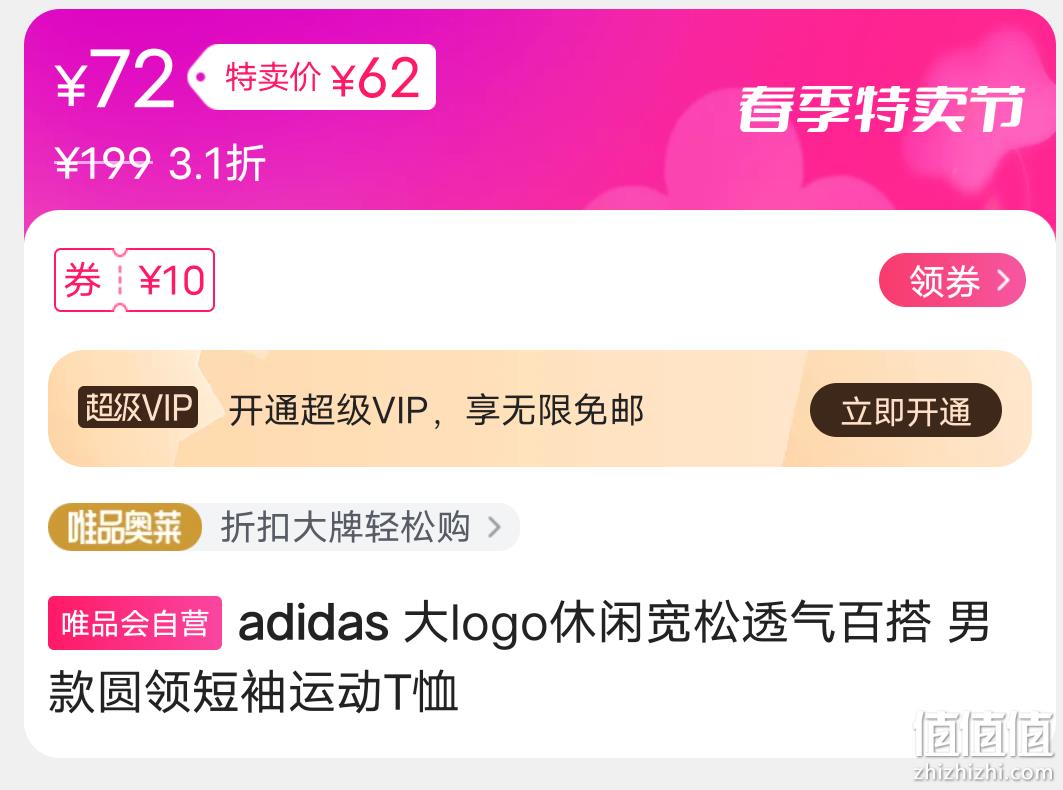
Task: Click the 立即开通 VIP activation button
Action: click(x=906, y=410)
